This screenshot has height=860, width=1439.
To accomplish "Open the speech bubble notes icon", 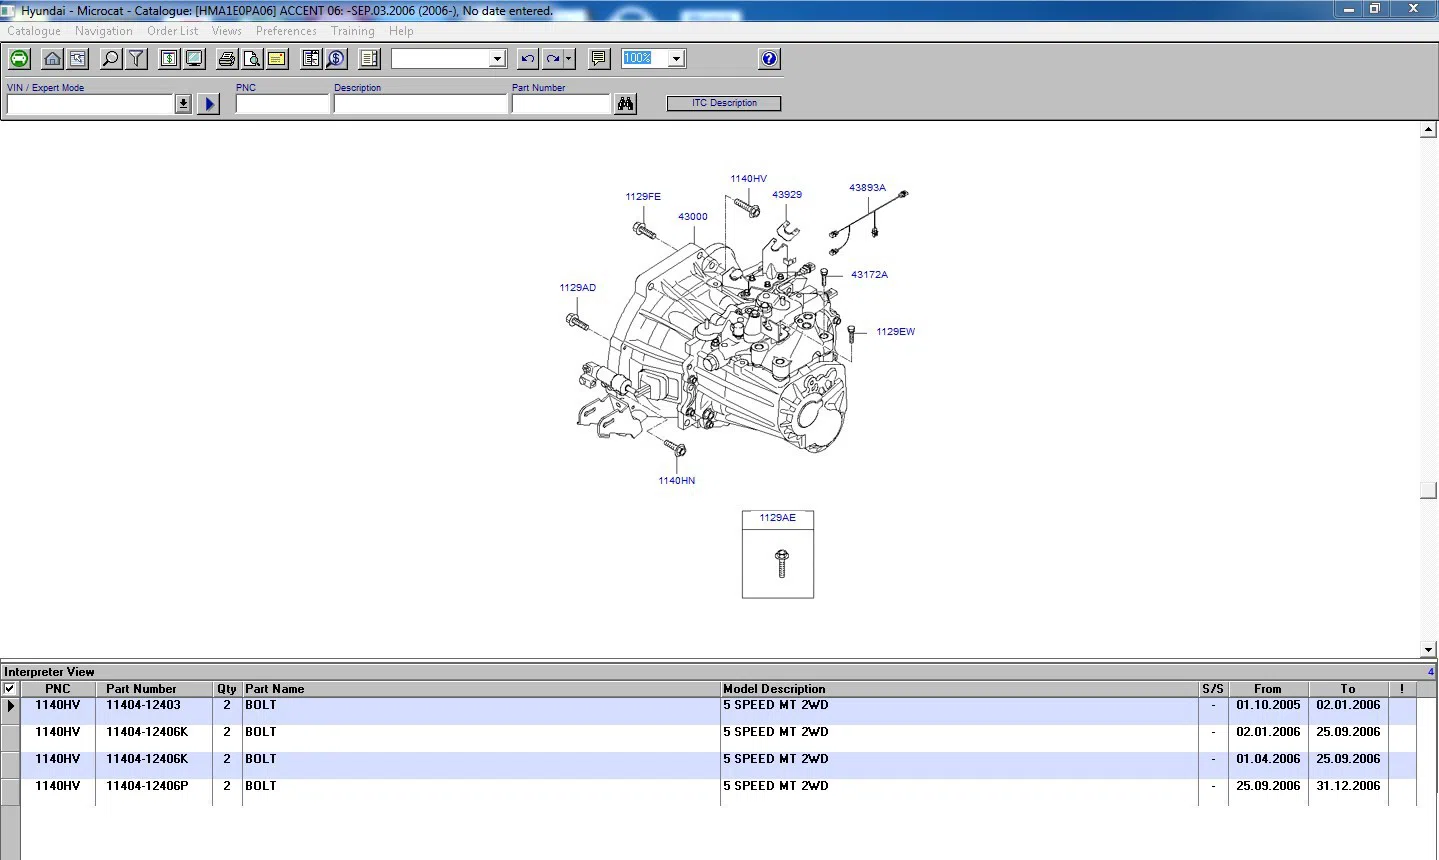I will (x=599, y=59).
